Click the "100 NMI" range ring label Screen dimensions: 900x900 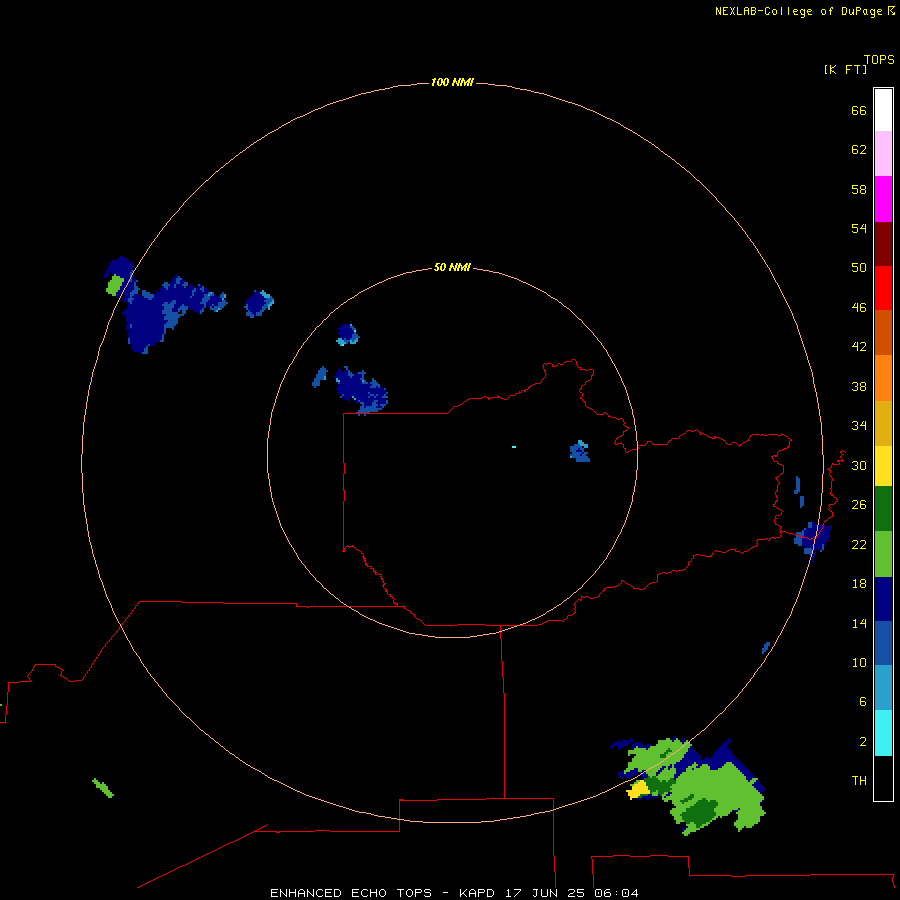click(452, 82)
